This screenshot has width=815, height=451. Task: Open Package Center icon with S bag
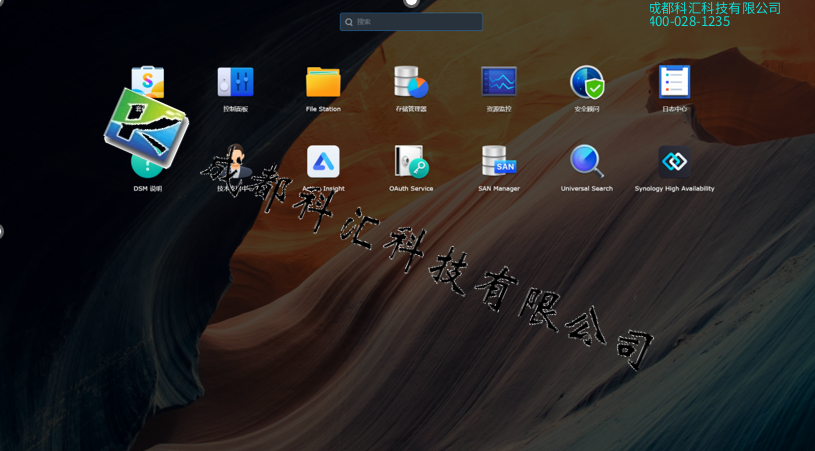tap(148, 82)
